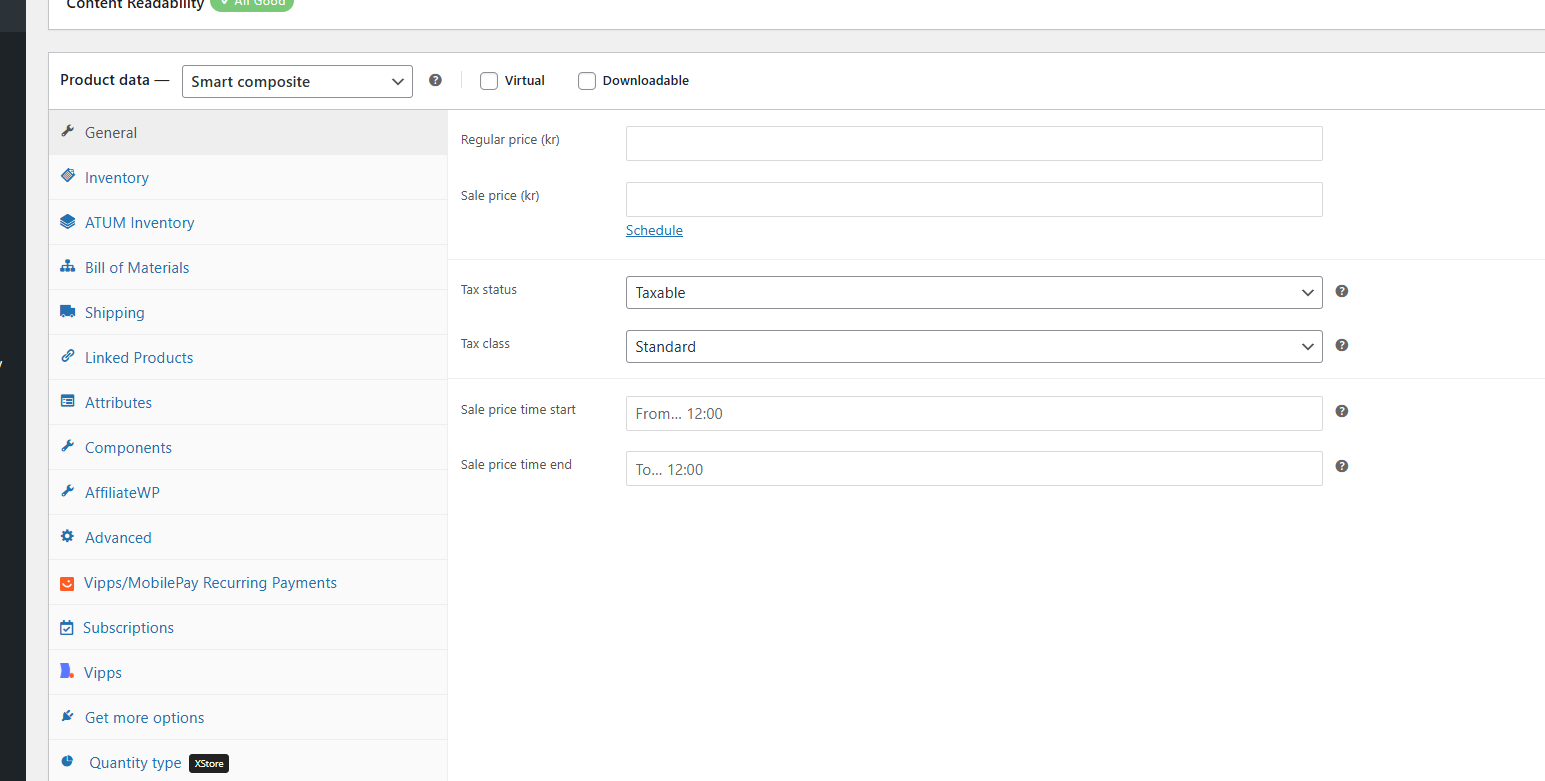The image size is (1545, 781).
Task: Enable the Virtual checkbox
Action: [489, 81]
